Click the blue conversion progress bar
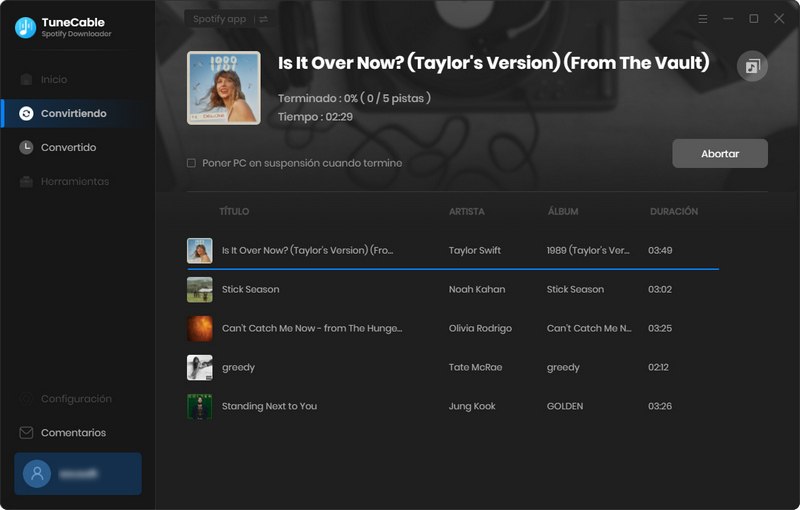The height and width of the screenshot is (510, 800). pos(452,268)
